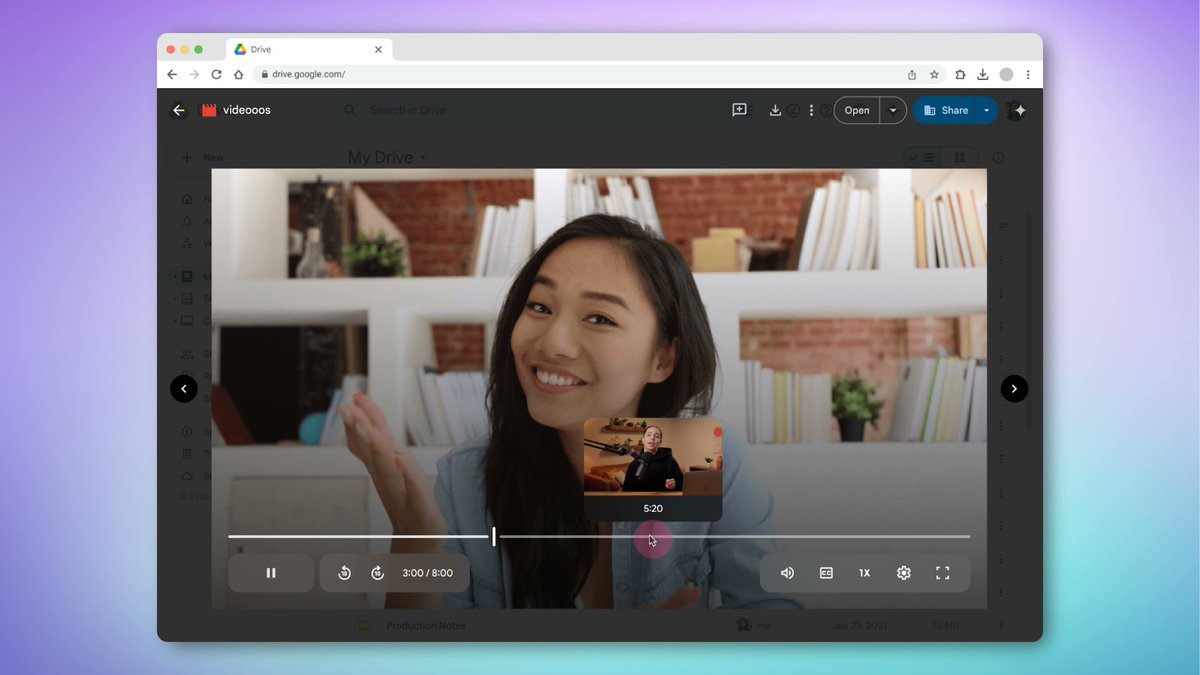Add a comment to the video
The height and width of the screenshot is (675, 1200).
pyautogui.click(x=739, y=110)
